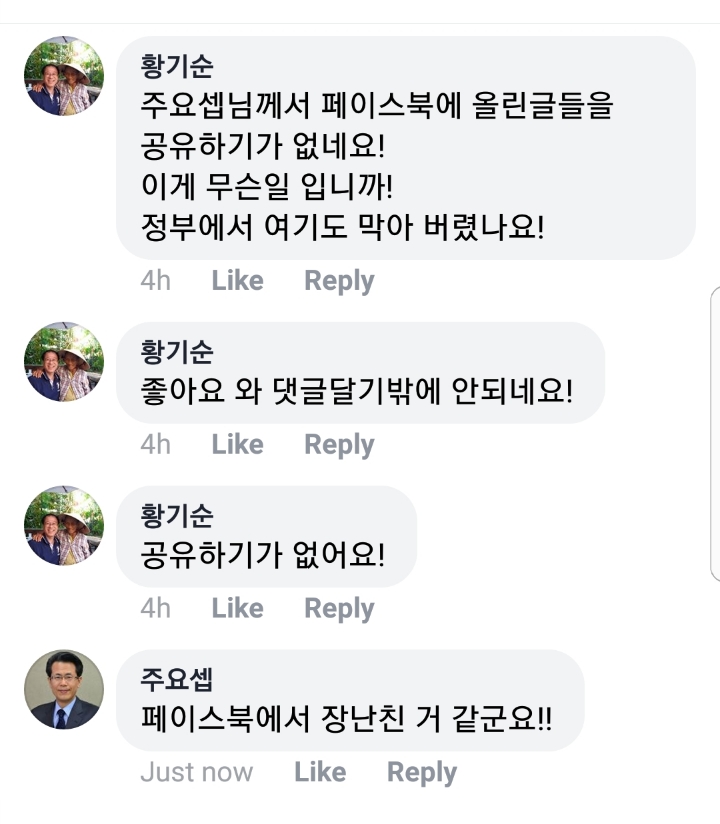Like 주요셉's '페이스북에서 장난친 거 같군요!!' comment
Screen dimensions: 720x824
click(x=320, y=772)
